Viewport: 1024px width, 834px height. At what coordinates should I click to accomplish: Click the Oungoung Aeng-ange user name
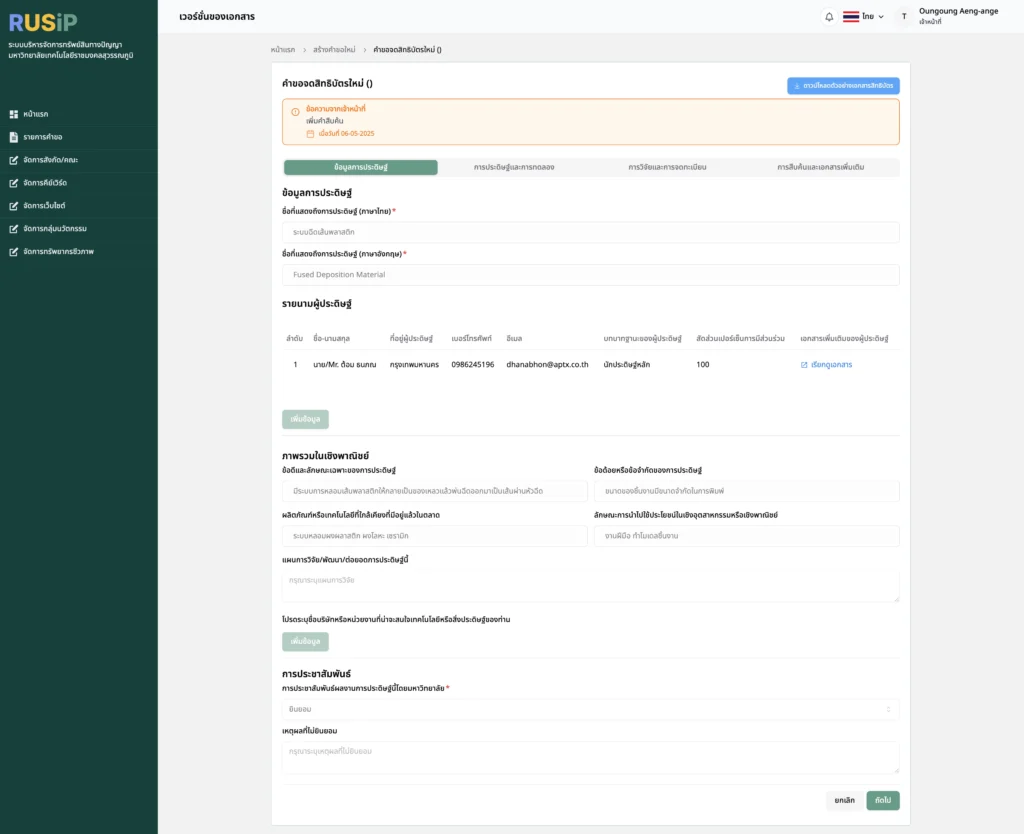958,11
